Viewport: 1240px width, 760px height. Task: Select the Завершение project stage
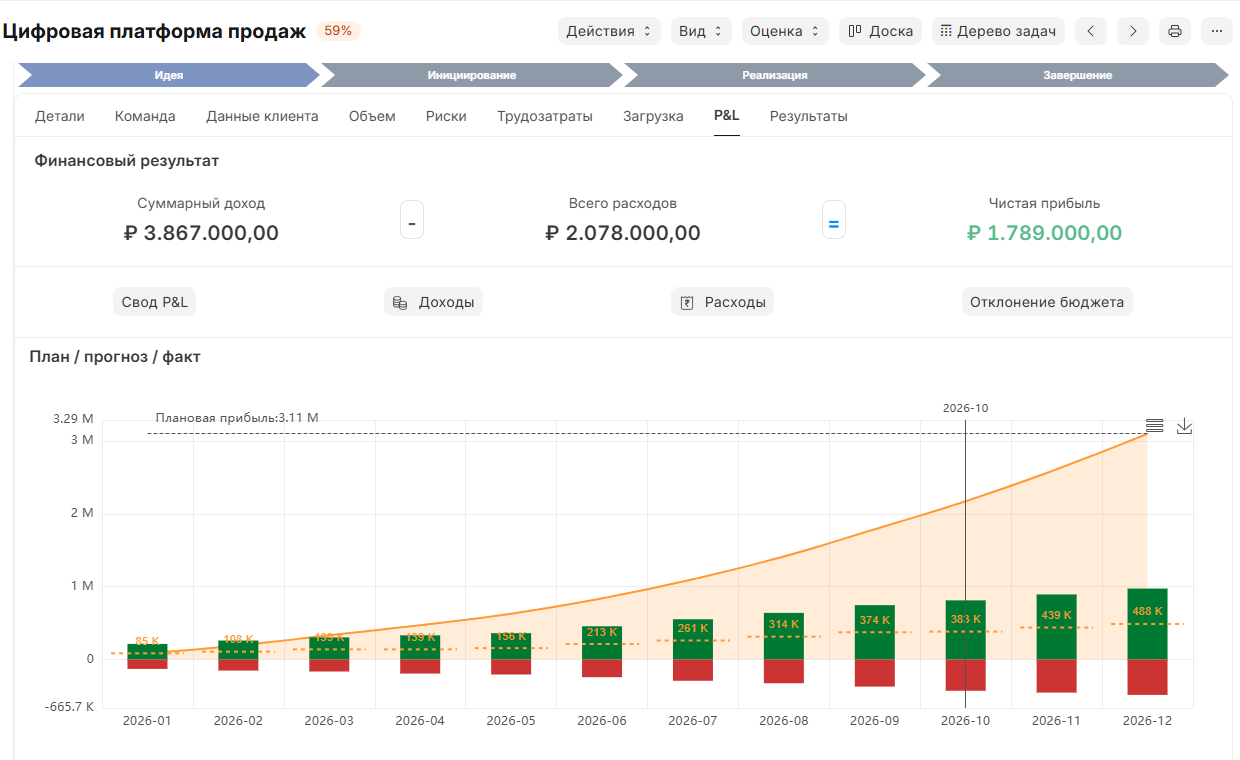coord(1077,75)
